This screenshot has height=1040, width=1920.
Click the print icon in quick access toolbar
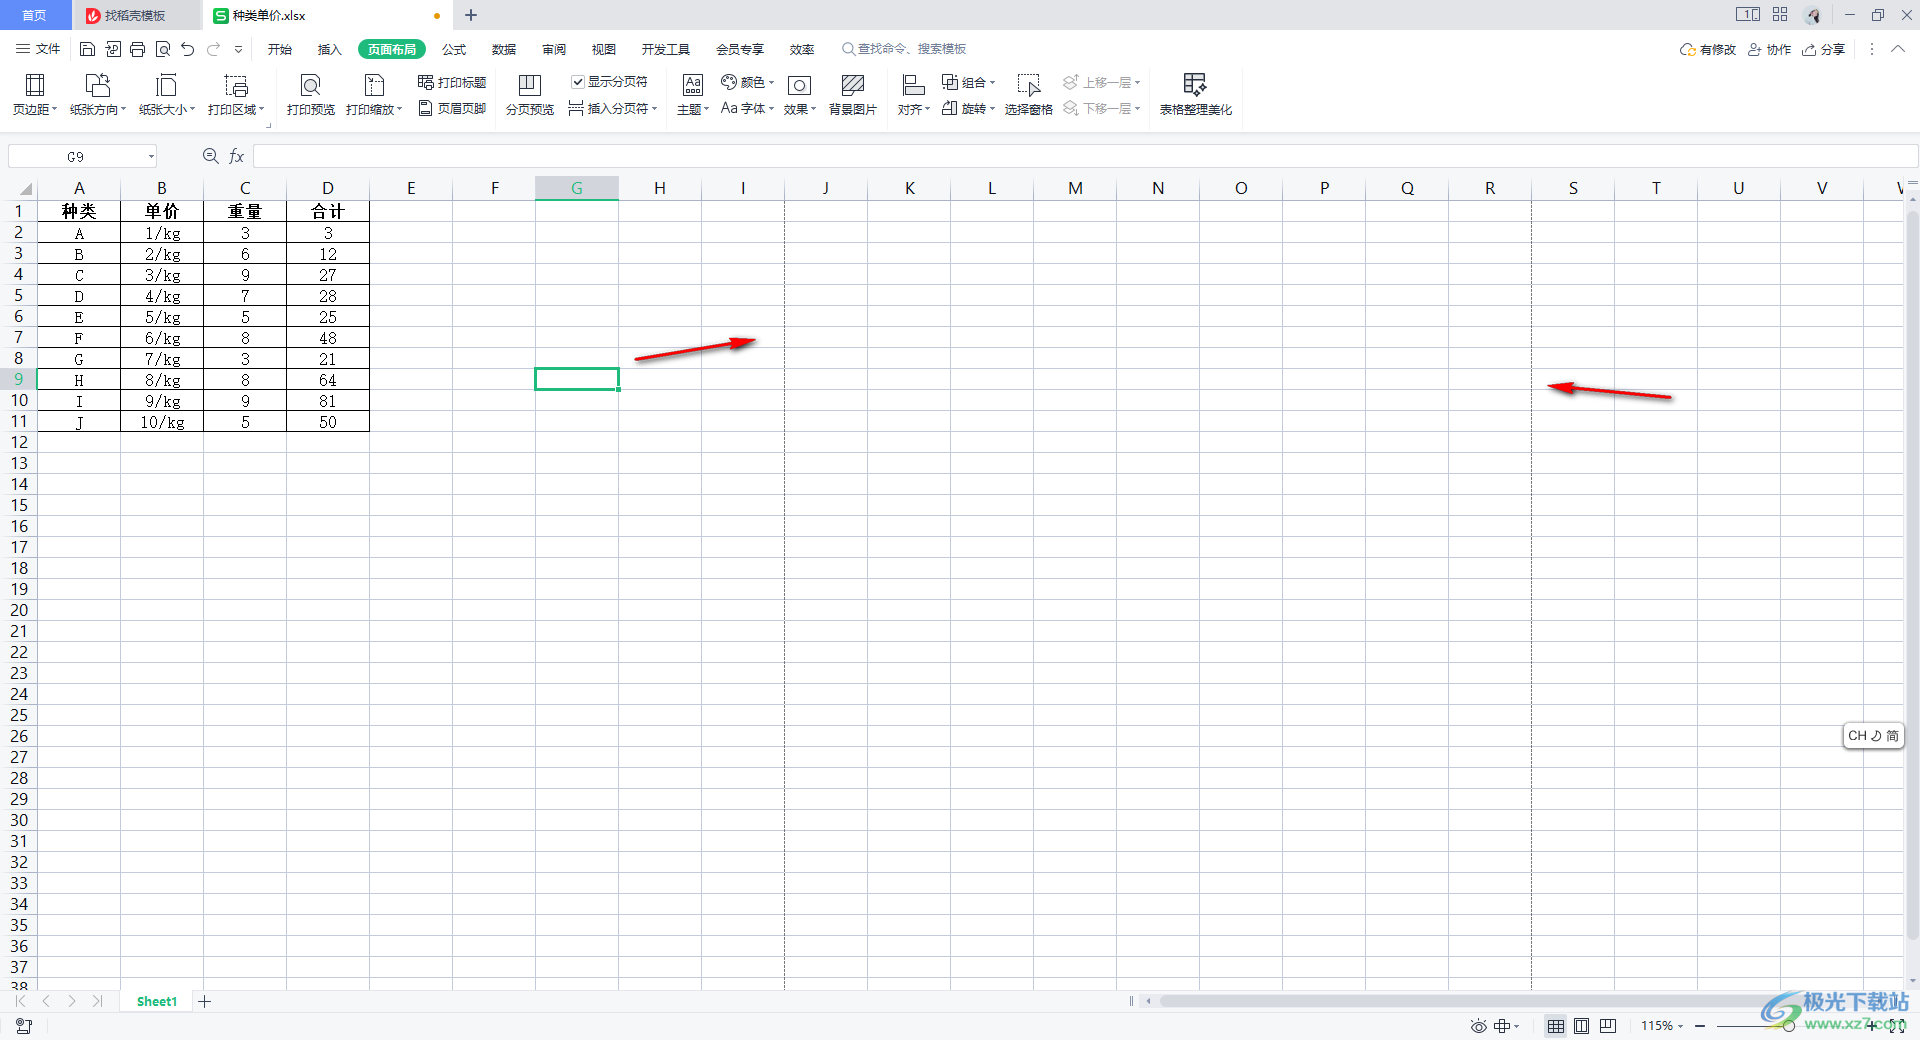(x=138, y=49)
